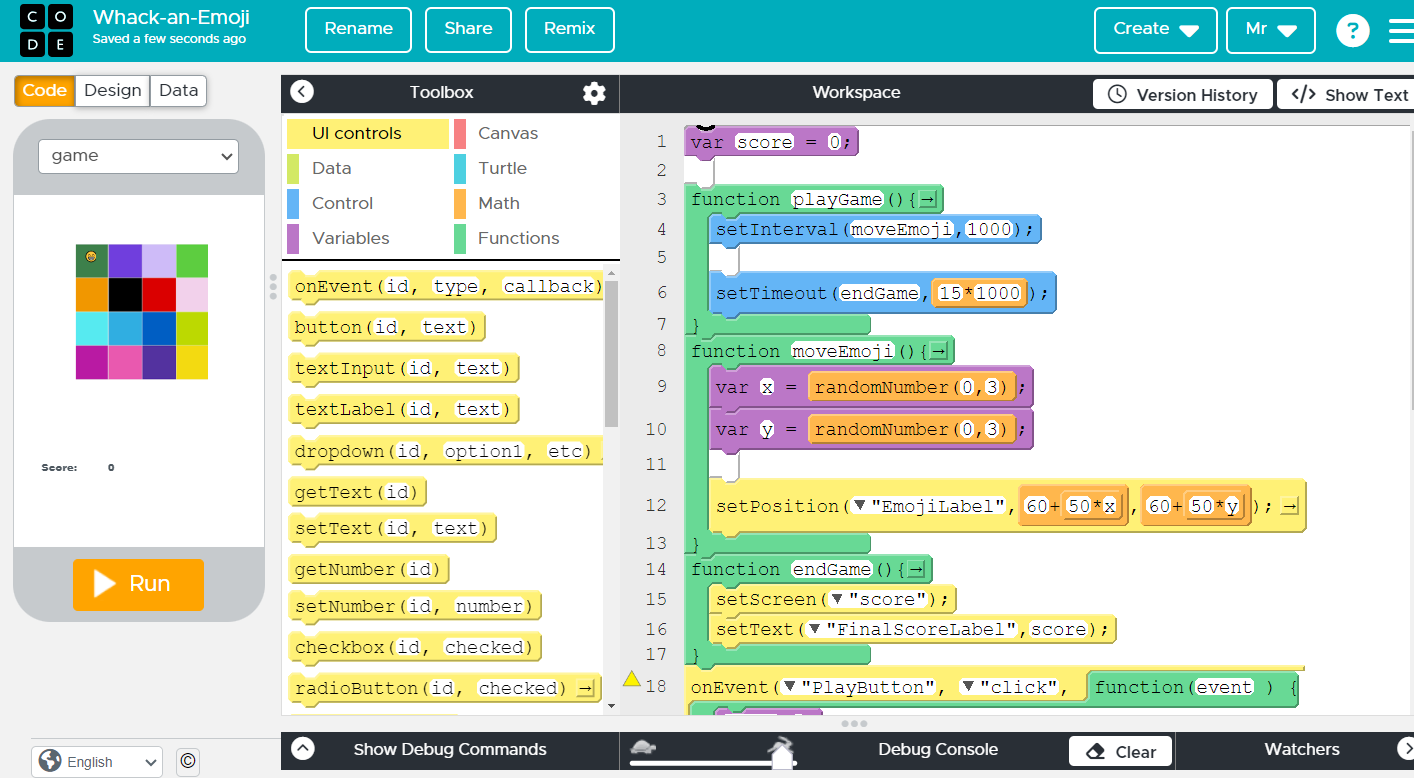
Task: Open the screen selector dropdown showing game
Action: 138,156
